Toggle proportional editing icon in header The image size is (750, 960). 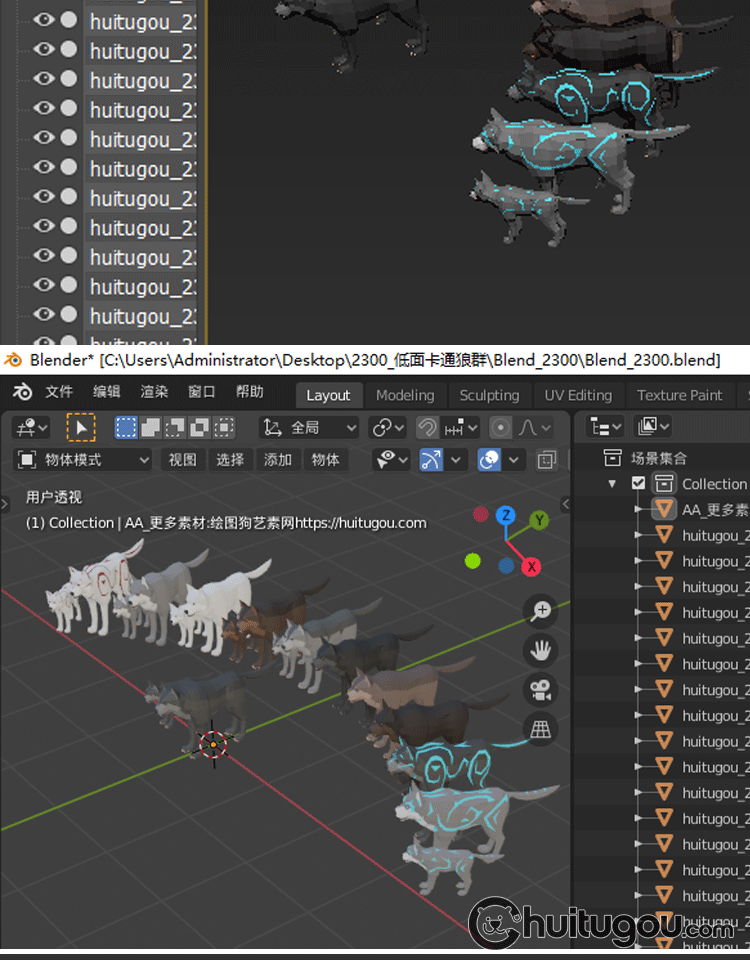[501, 428]
